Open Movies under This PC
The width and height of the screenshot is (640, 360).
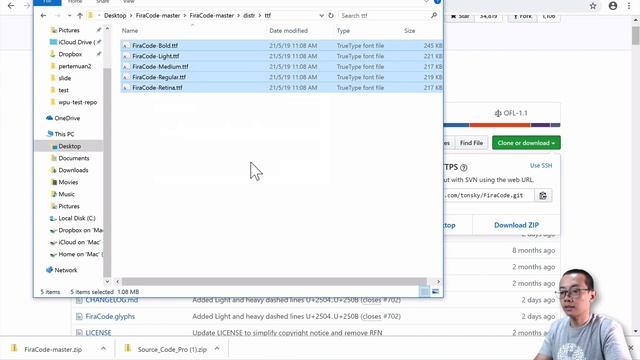click(x=68, y=182)
